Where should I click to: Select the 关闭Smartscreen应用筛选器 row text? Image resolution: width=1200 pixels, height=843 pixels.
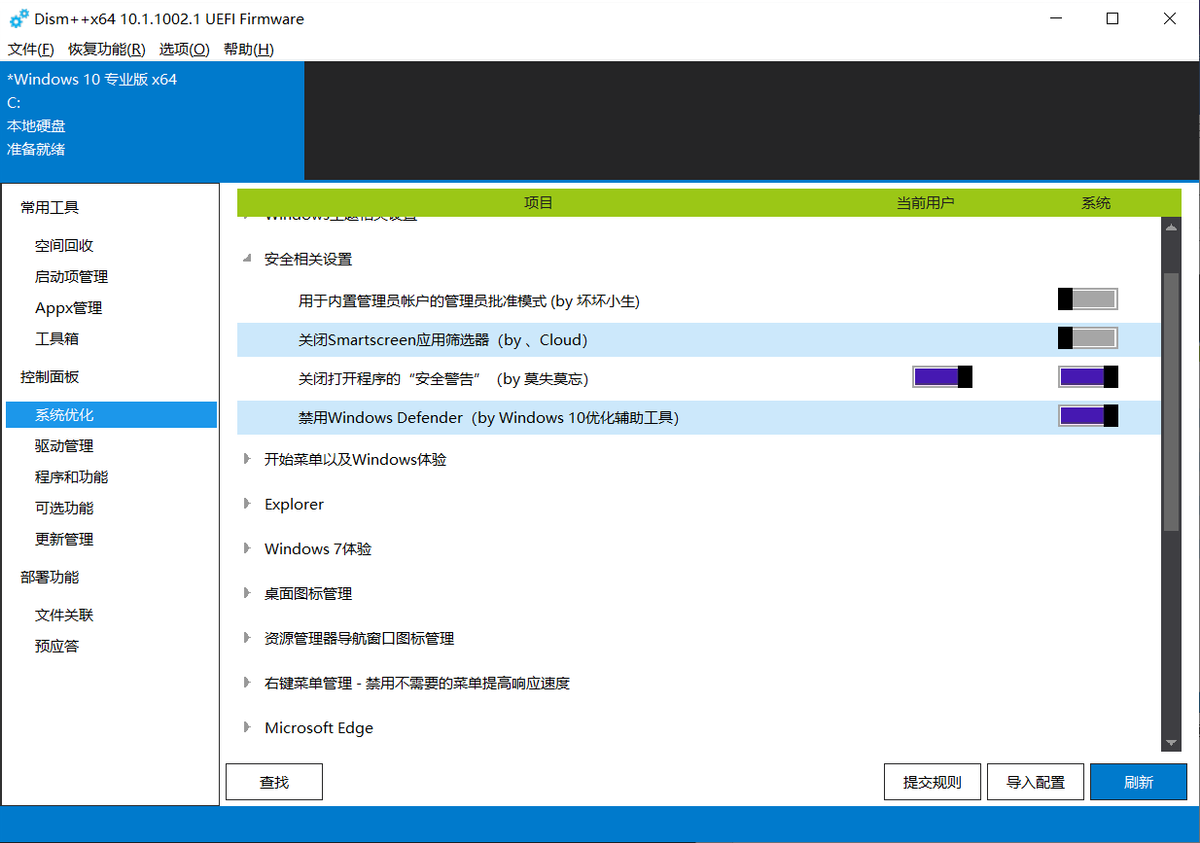(443, 340)
